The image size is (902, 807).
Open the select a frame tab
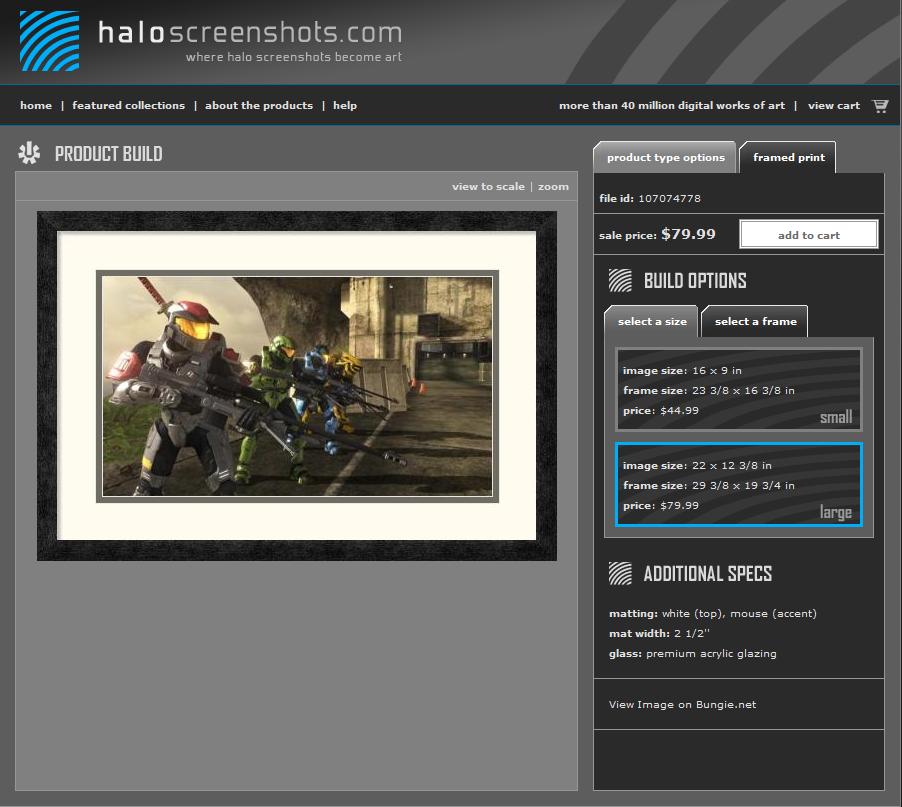[755, 322]
